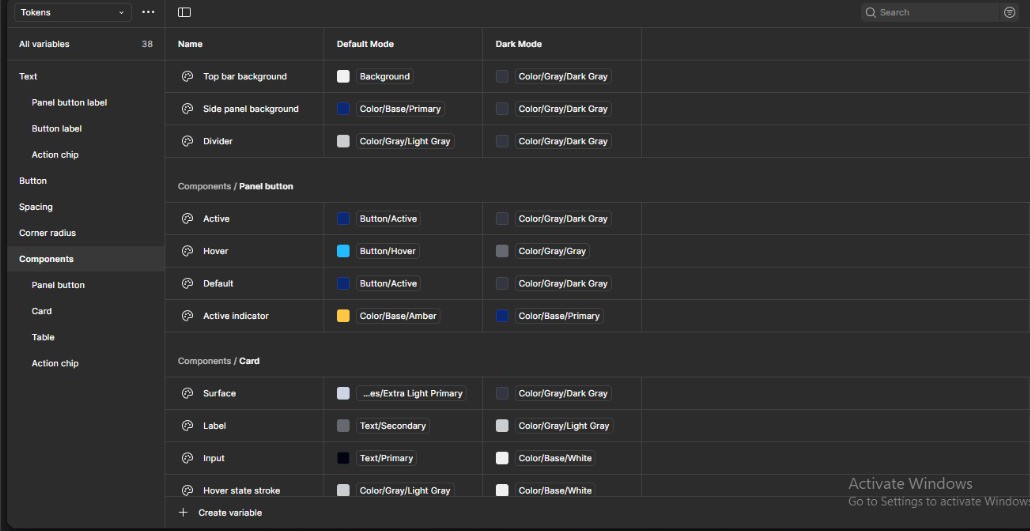1030x531 pixels.
Task: Select the Top bar background variable name
Action: point(245,76)
